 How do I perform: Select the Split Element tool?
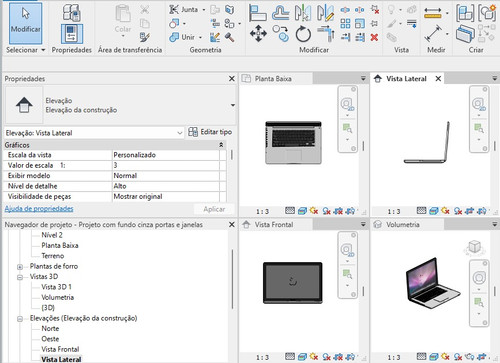(x=345, y=10)
